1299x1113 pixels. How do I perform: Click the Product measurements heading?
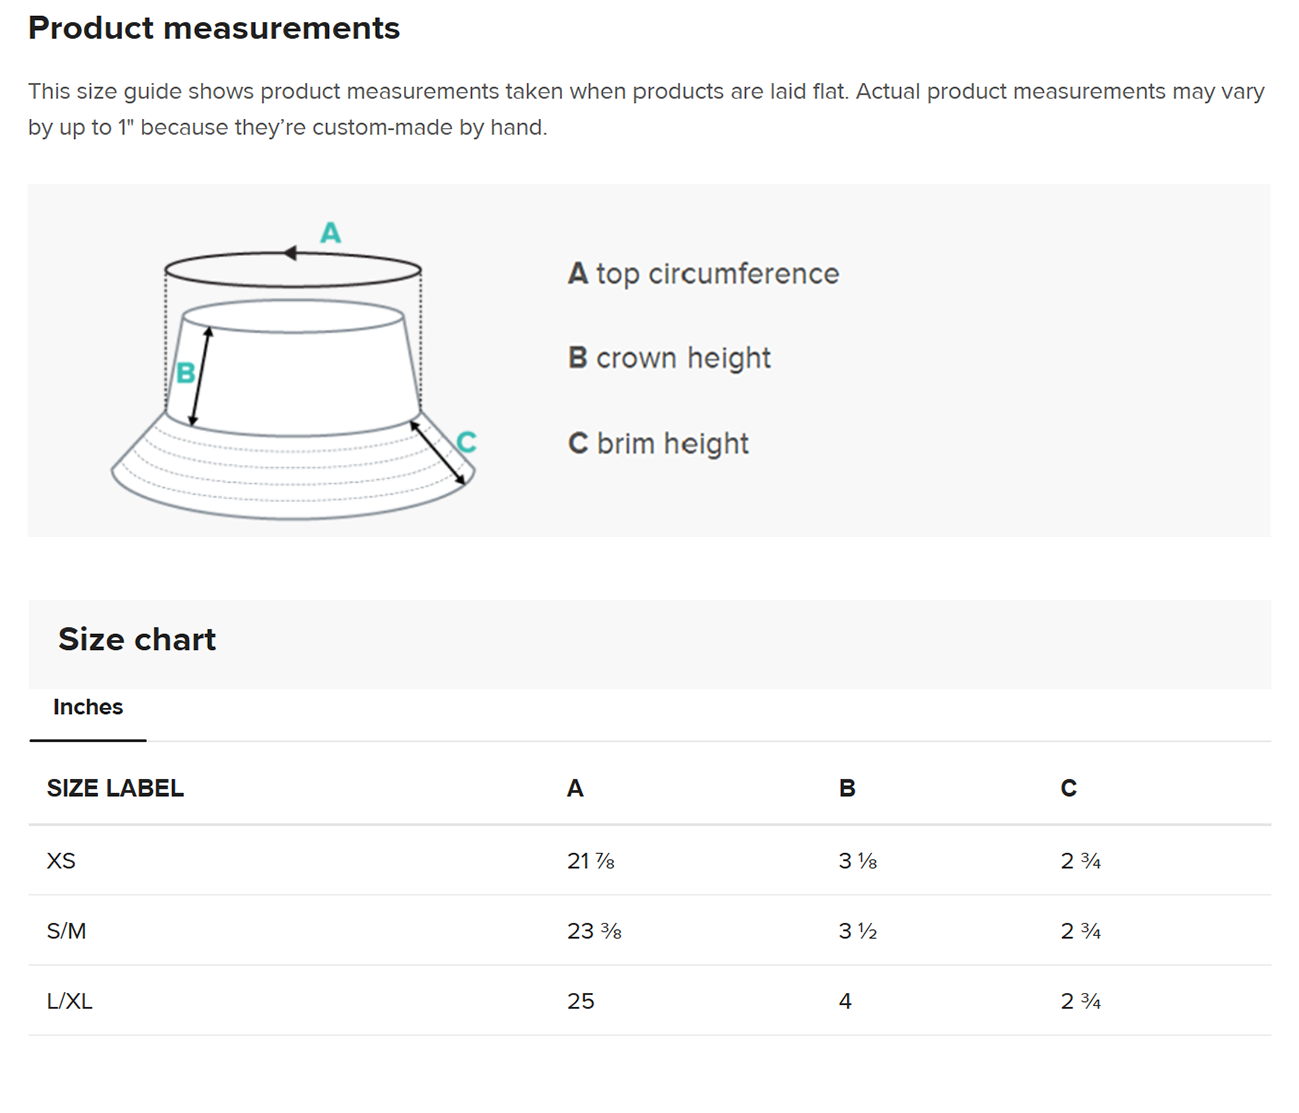click(214, 28)
